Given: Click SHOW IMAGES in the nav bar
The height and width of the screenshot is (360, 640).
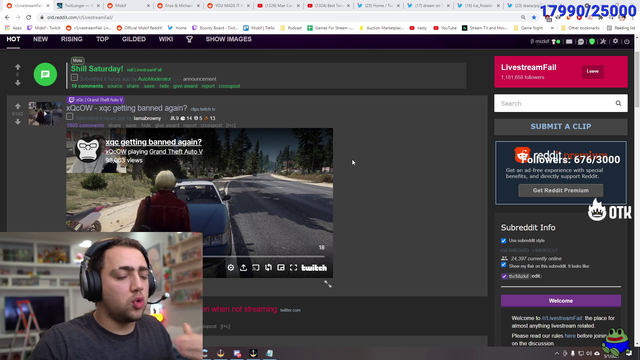Looking at the screenshot, I should point(229,39).
